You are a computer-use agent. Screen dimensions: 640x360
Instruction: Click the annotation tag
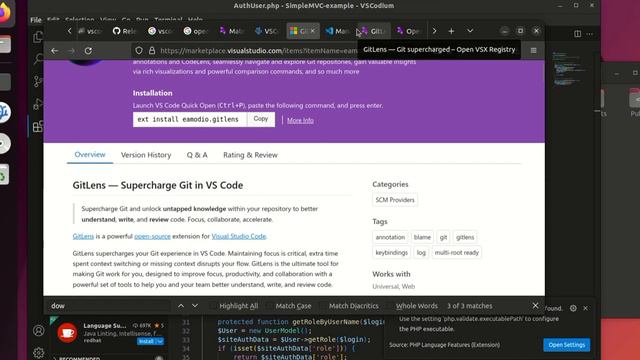pyautogui.click(x=390, y=237)
